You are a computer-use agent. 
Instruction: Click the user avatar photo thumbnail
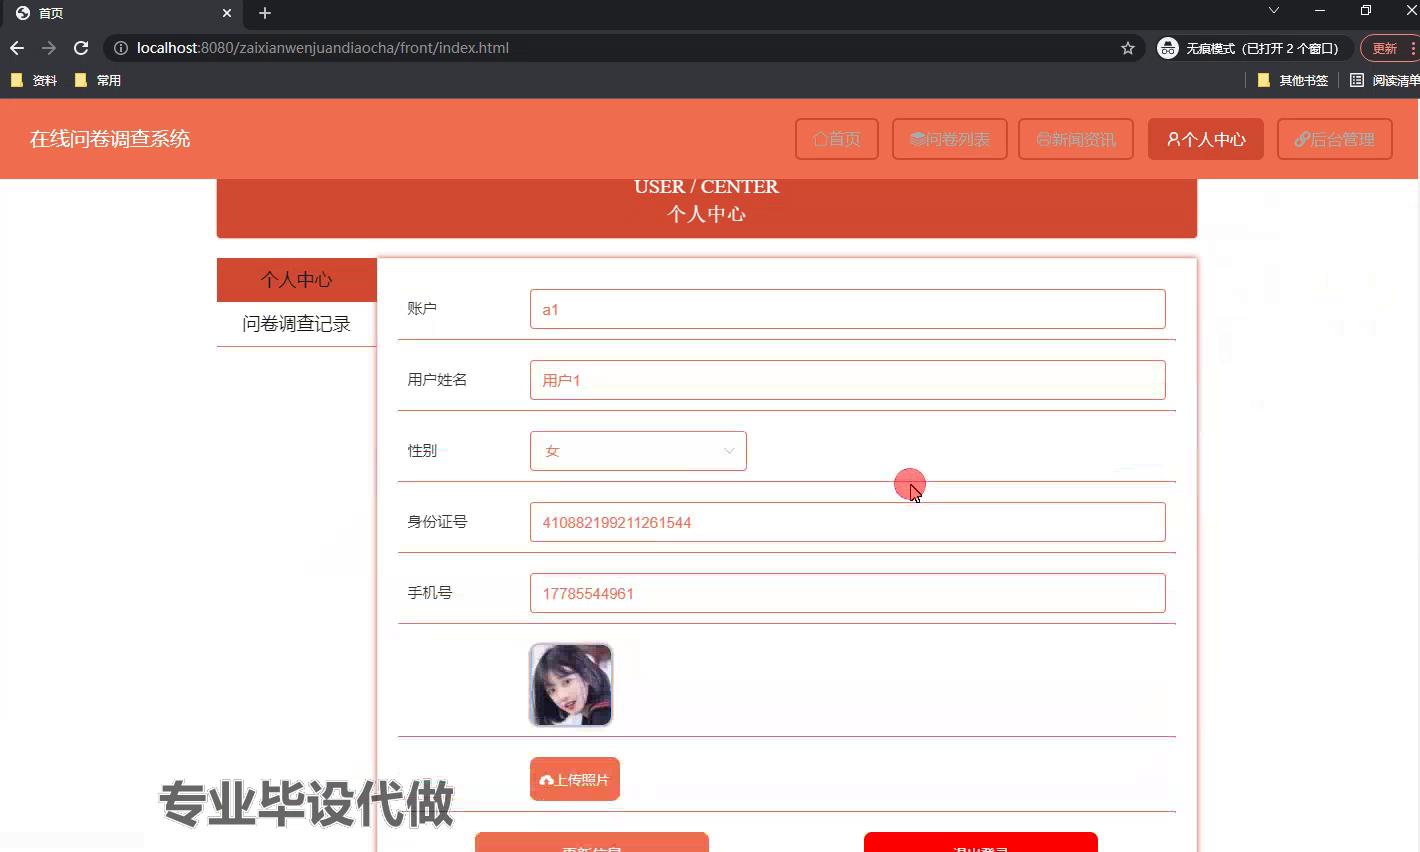[x=570, y=685]
